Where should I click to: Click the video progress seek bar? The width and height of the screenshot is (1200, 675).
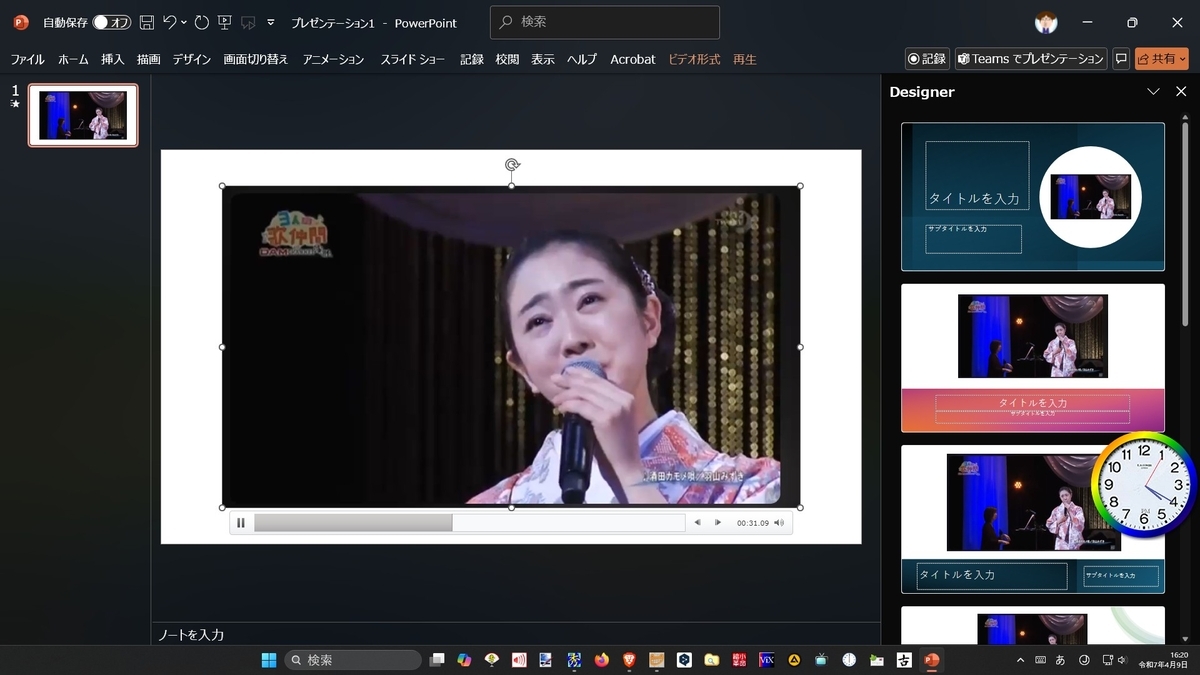[469, 522]
